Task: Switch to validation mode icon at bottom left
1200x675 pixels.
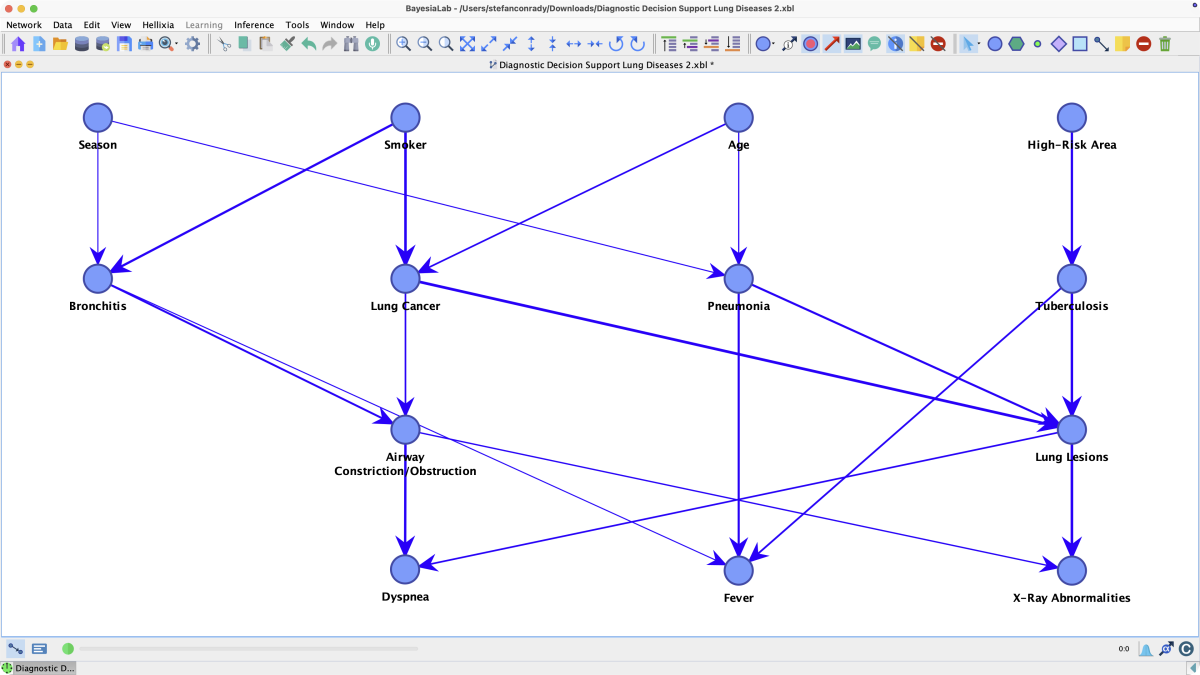Action: tap(39, 649)
